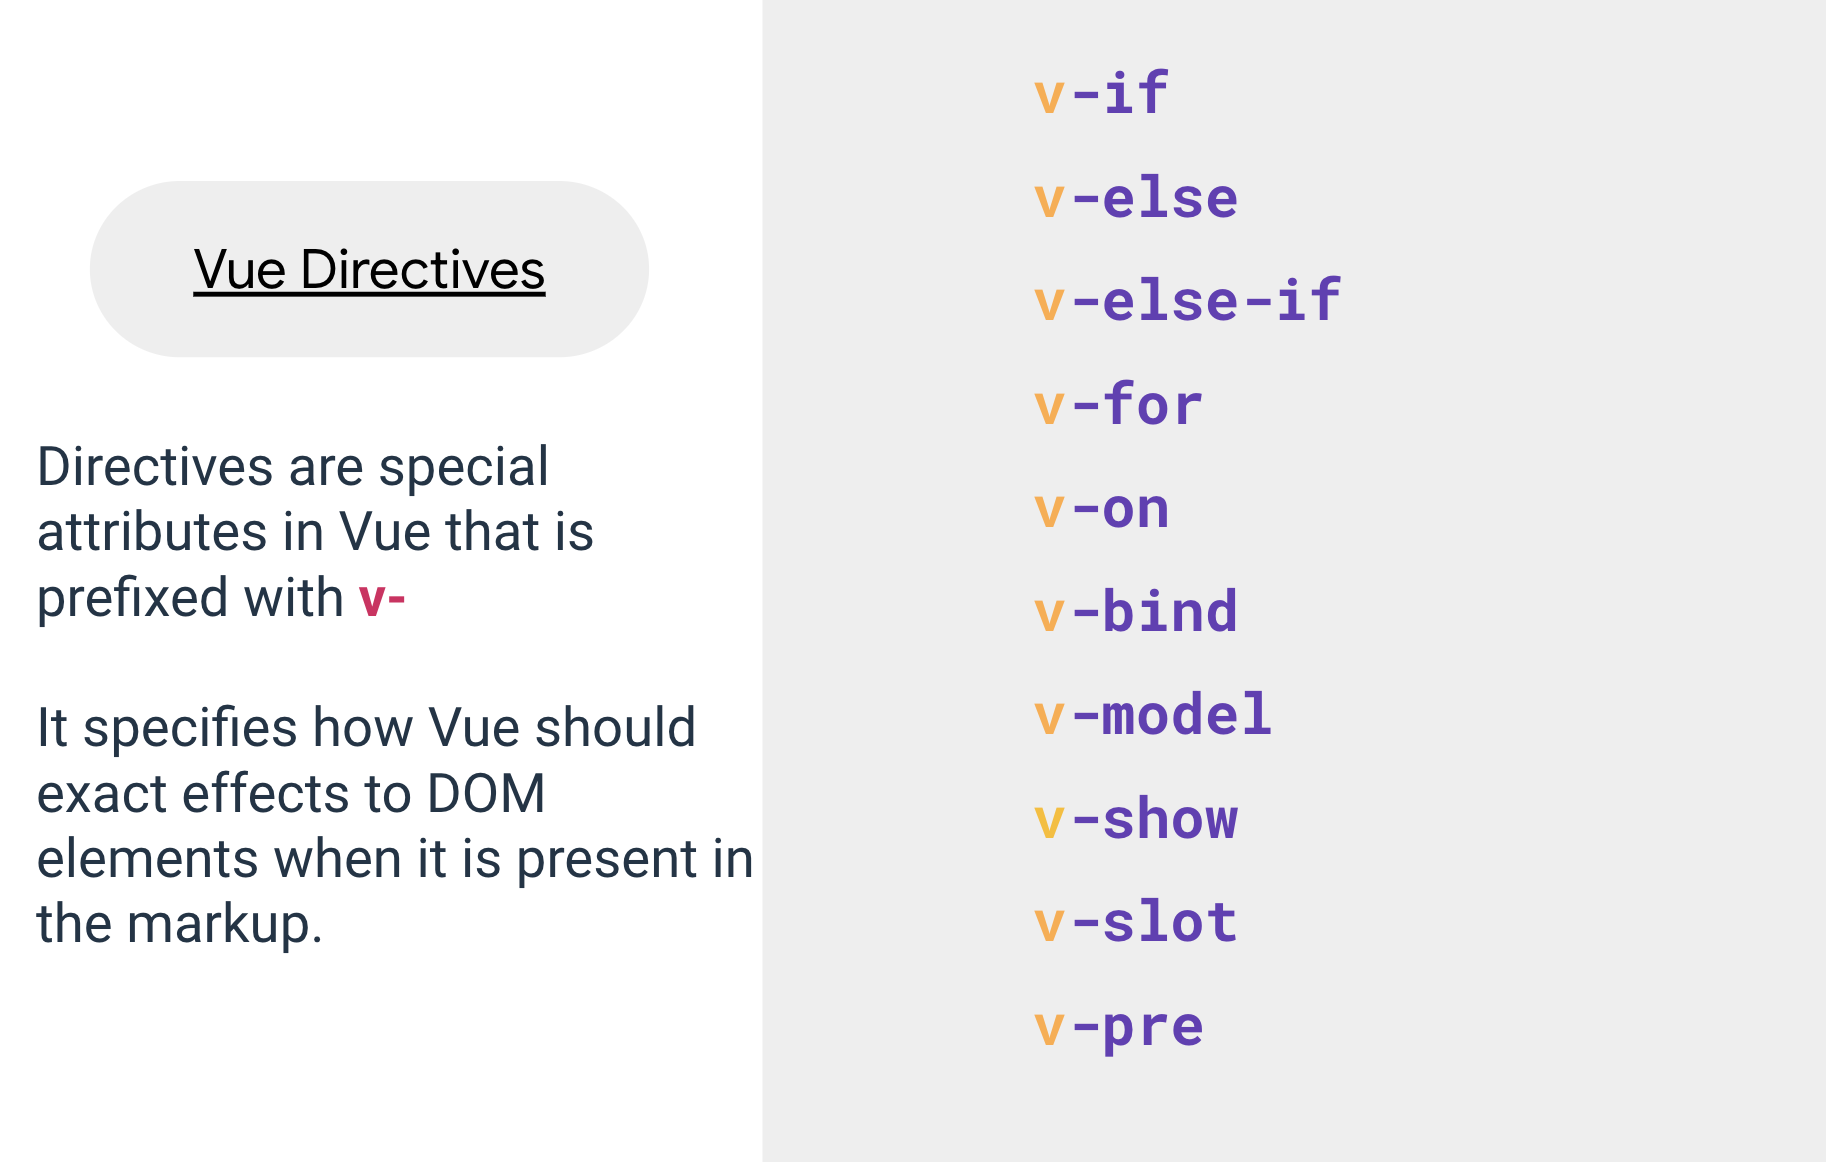Click the v-model directive text

pyautogui.click(x=1153, y=714)
